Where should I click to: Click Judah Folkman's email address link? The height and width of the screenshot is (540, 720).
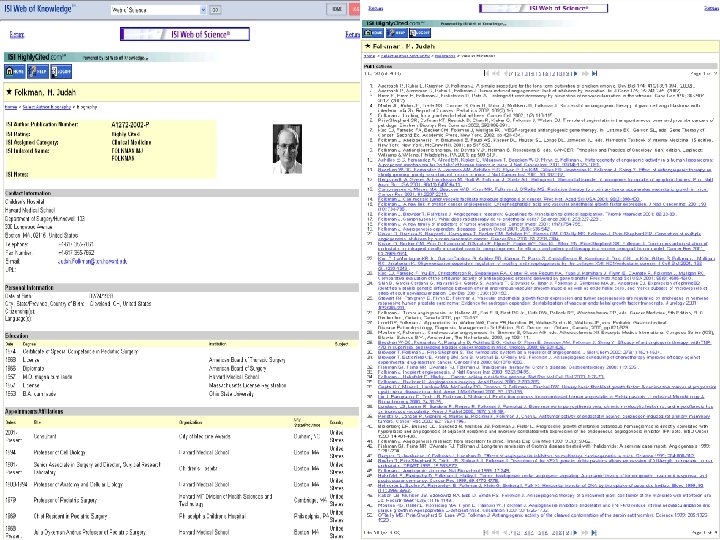pos(92,261)
